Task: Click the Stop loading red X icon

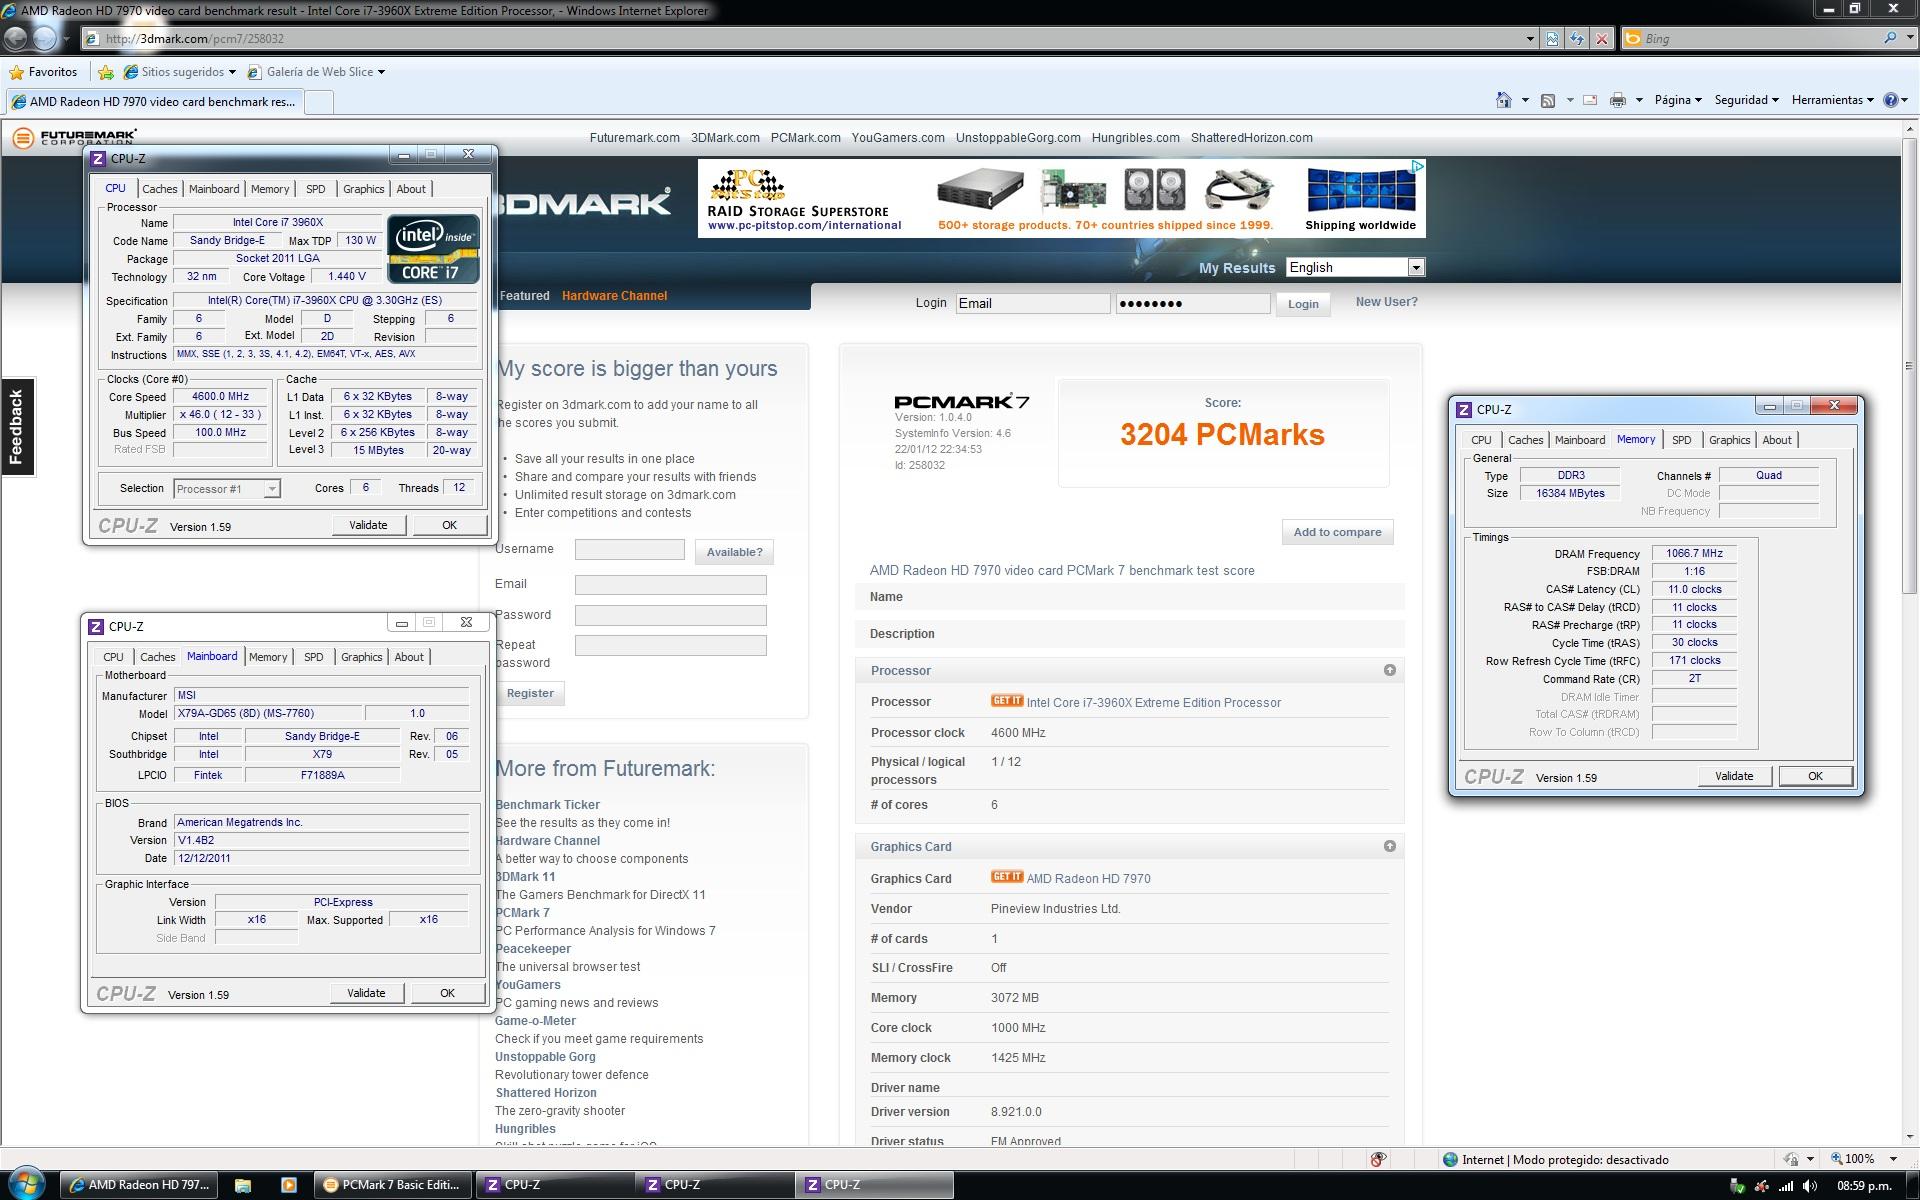Action: [1602, 39]
